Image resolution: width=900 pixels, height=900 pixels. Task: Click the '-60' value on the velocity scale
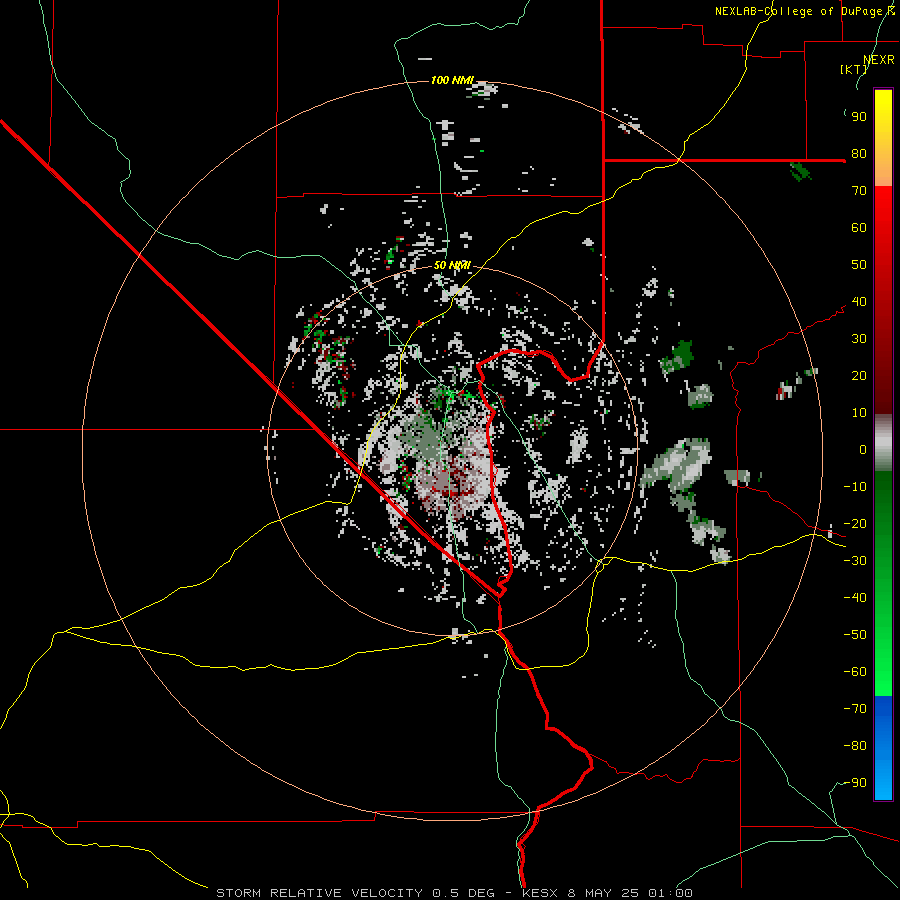coord(855,672)
